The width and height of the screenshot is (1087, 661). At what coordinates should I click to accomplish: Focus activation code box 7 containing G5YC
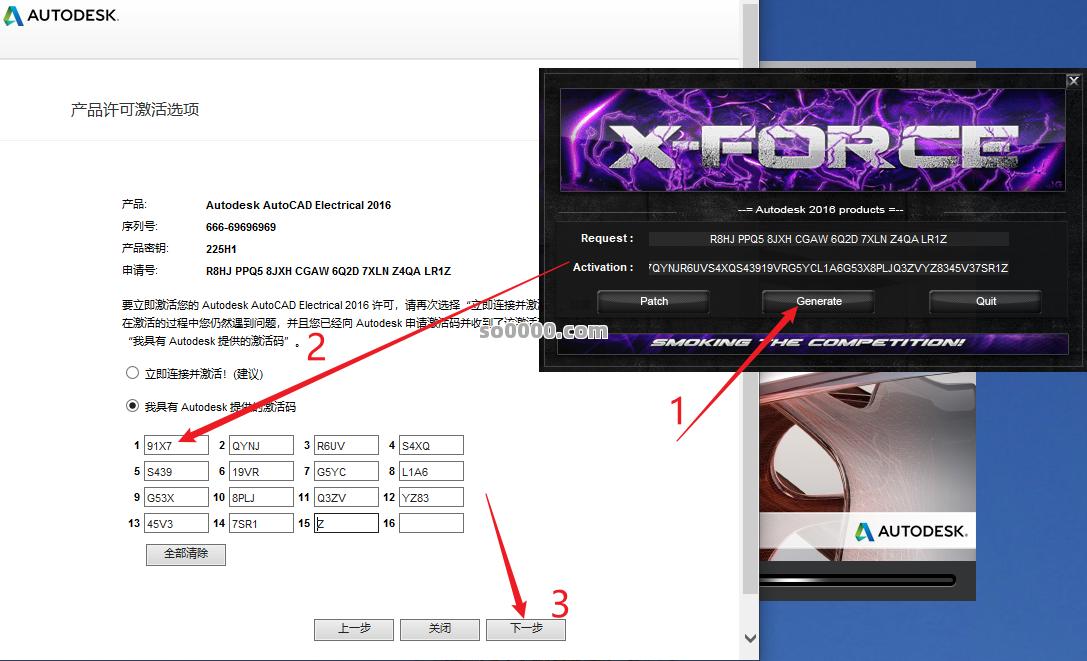tap(347, 471)
